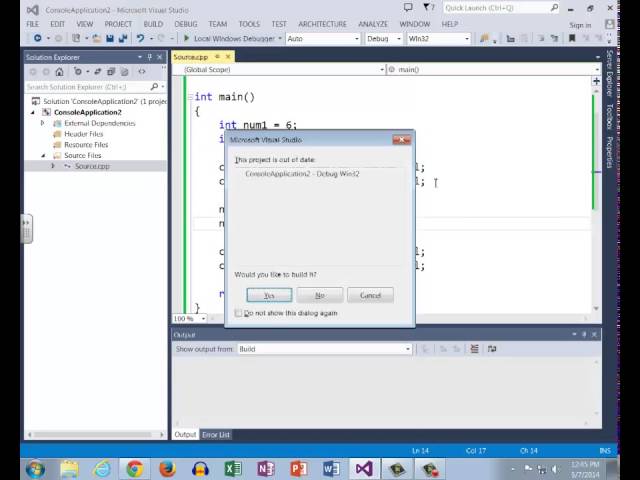Open the TOOLS menu
640x480 pixels.
[249, 24]
